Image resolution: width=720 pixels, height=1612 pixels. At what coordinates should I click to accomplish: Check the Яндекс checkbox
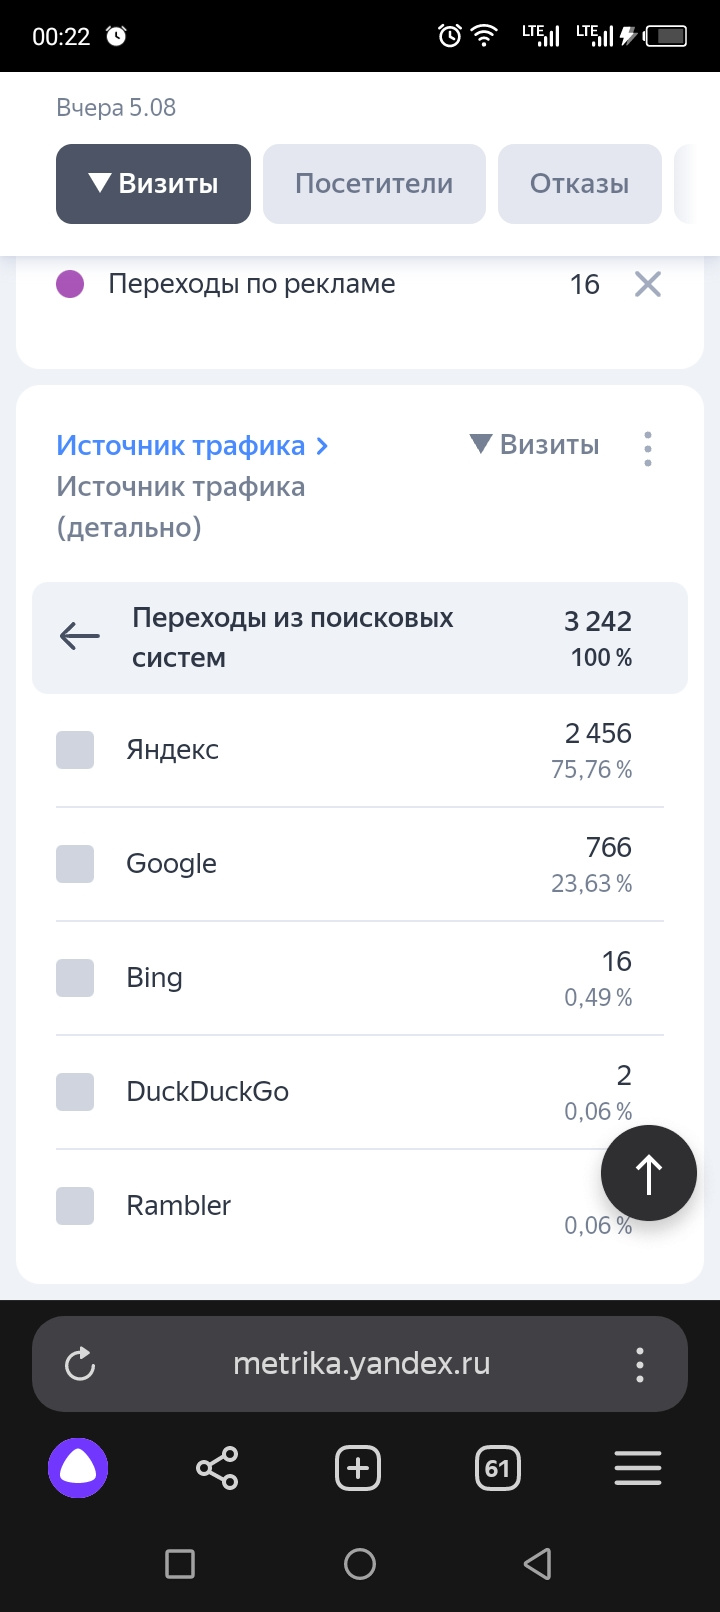click(x=75, y=750)
